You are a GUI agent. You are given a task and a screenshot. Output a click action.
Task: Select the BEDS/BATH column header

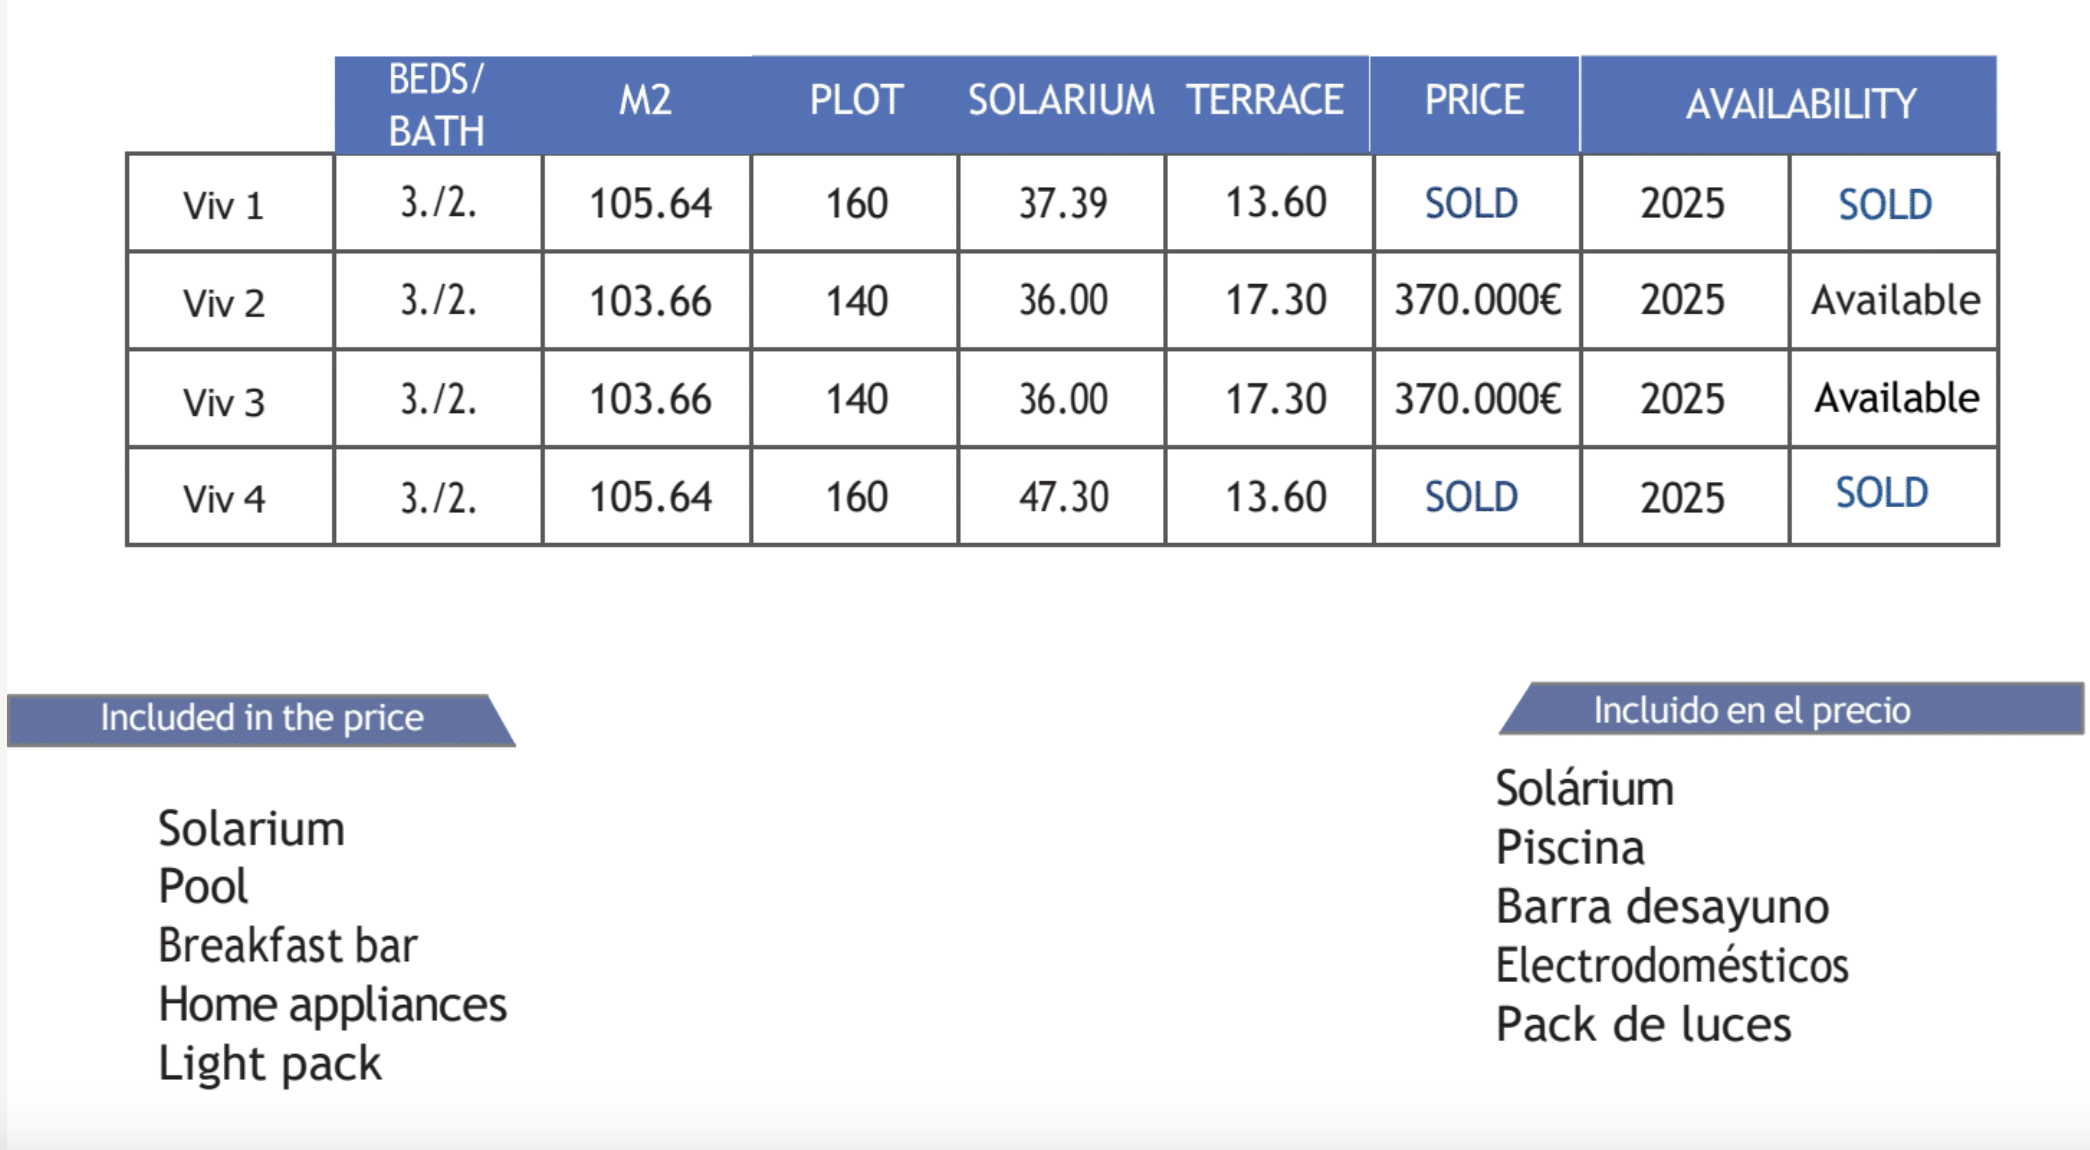click(437, 105)
